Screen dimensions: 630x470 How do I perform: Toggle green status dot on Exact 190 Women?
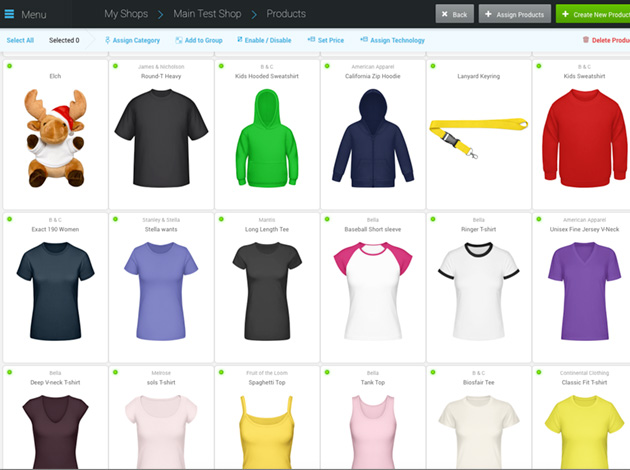pyautogui.click(x=10, y=219)
